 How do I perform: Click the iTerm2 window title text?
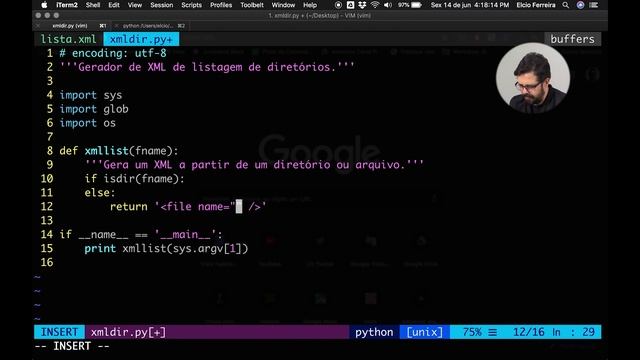[320, 16]
